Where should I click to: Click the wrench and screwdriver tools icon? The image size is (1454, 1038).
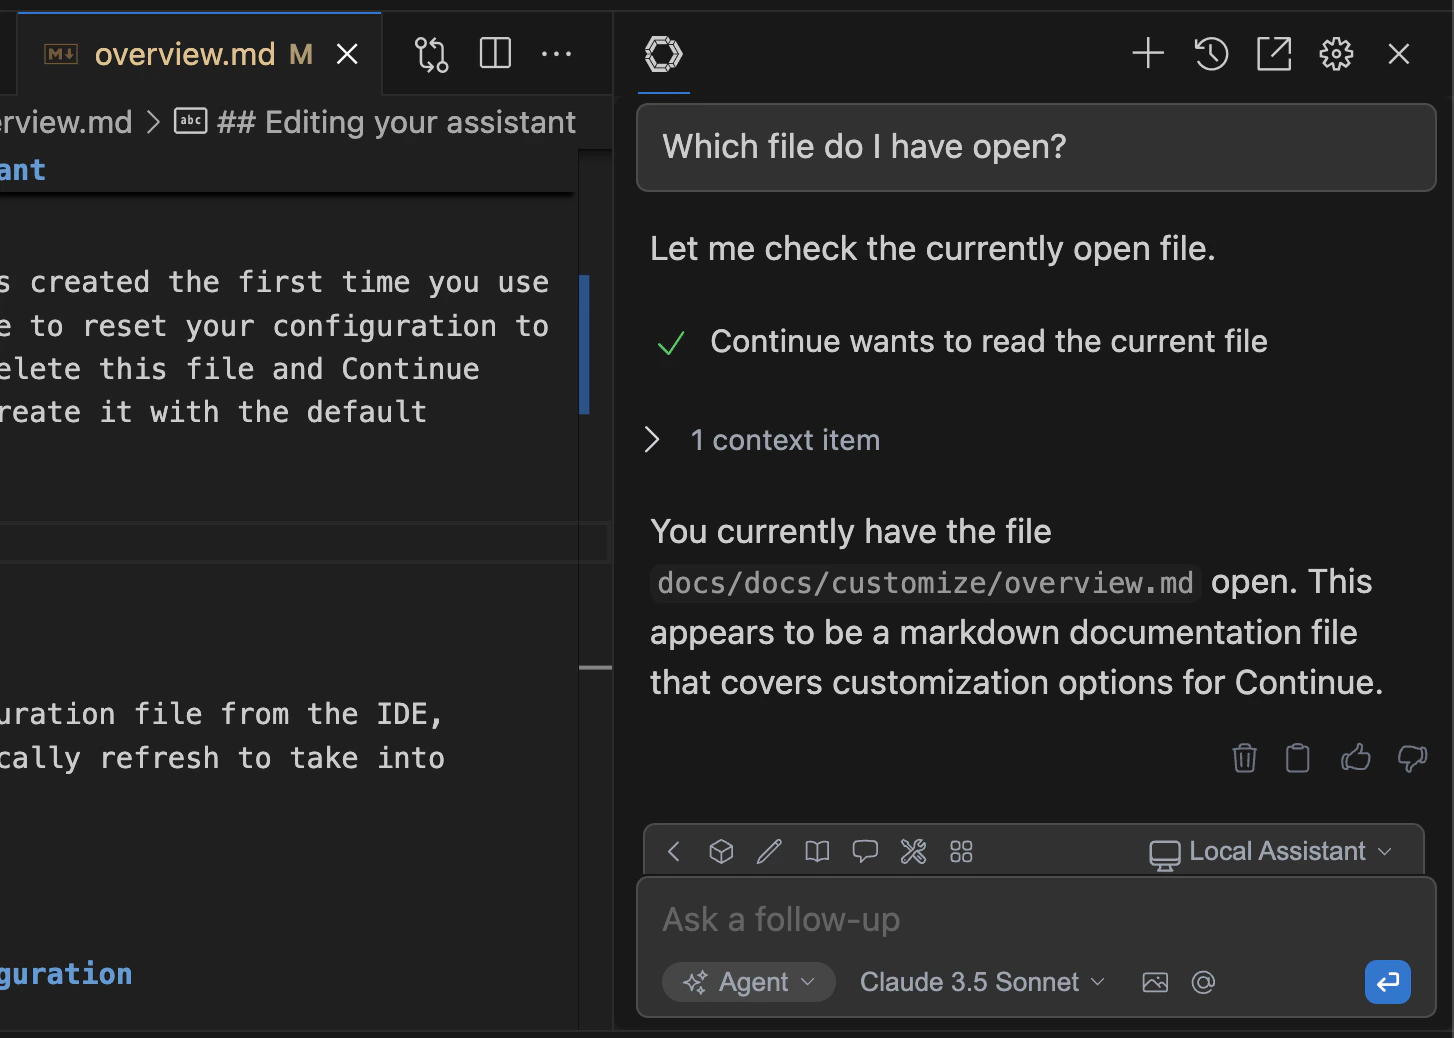click(913, 852)
